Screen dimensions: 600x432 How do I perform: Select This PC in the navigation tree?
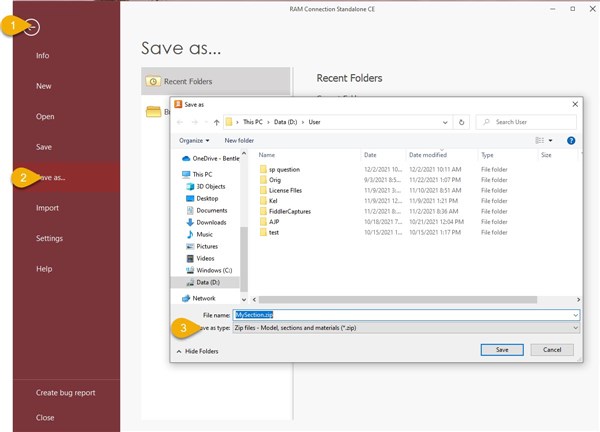coord(197,174)
